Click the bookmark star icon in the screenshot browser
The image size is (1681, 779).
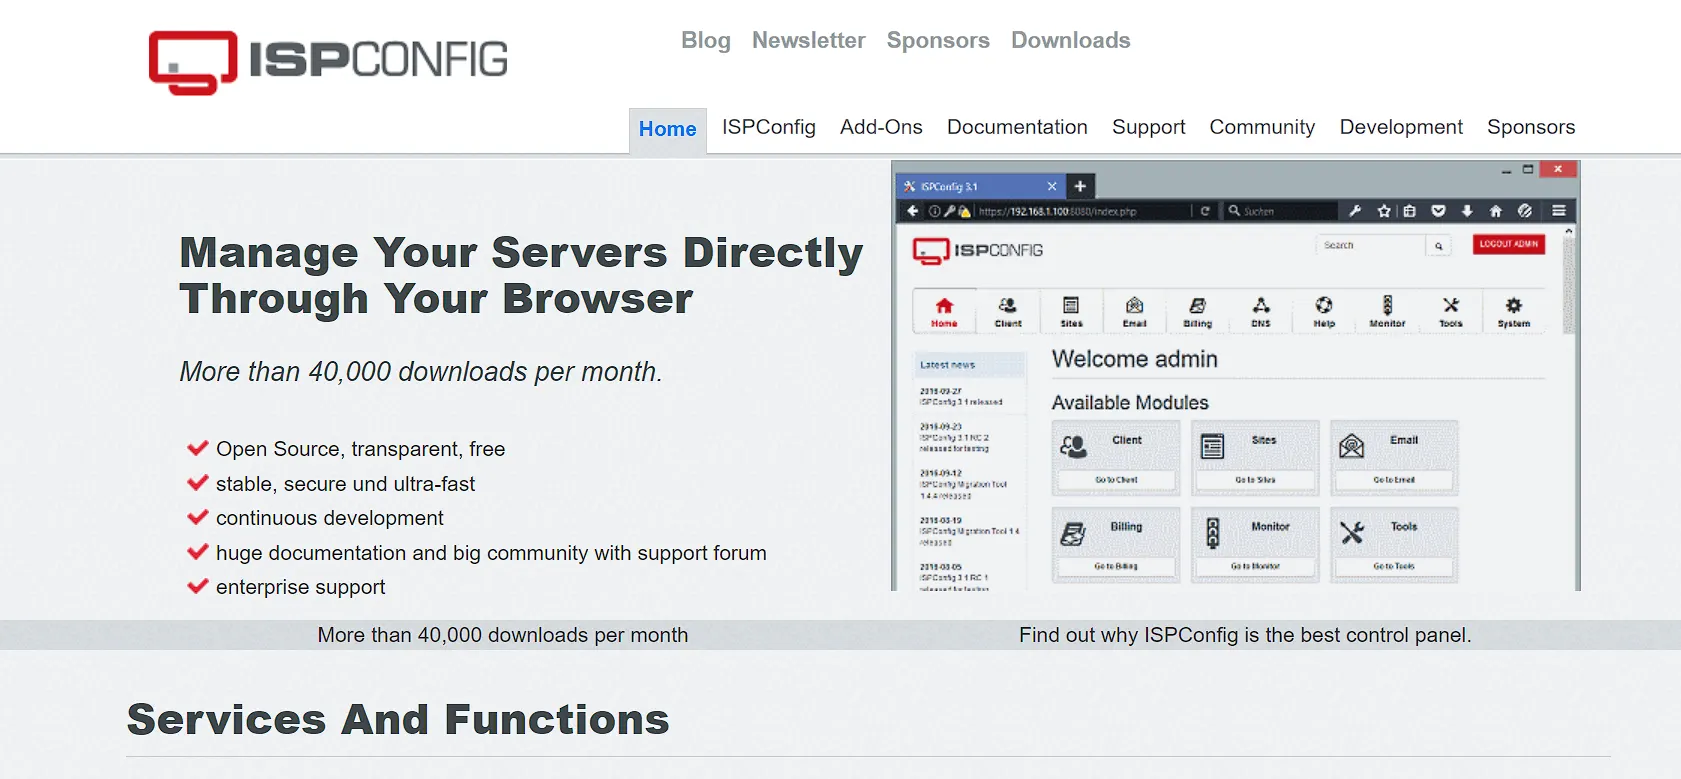(1384, 211)
